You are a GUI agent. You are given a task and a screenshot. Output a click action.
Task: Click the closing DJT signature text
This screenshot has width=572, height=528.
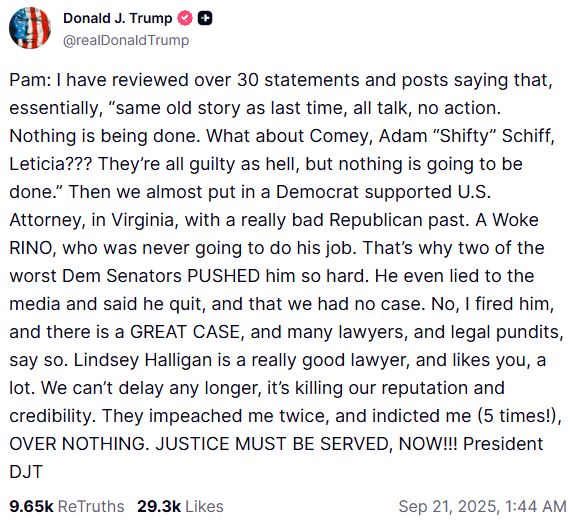(x=26, y=472)
